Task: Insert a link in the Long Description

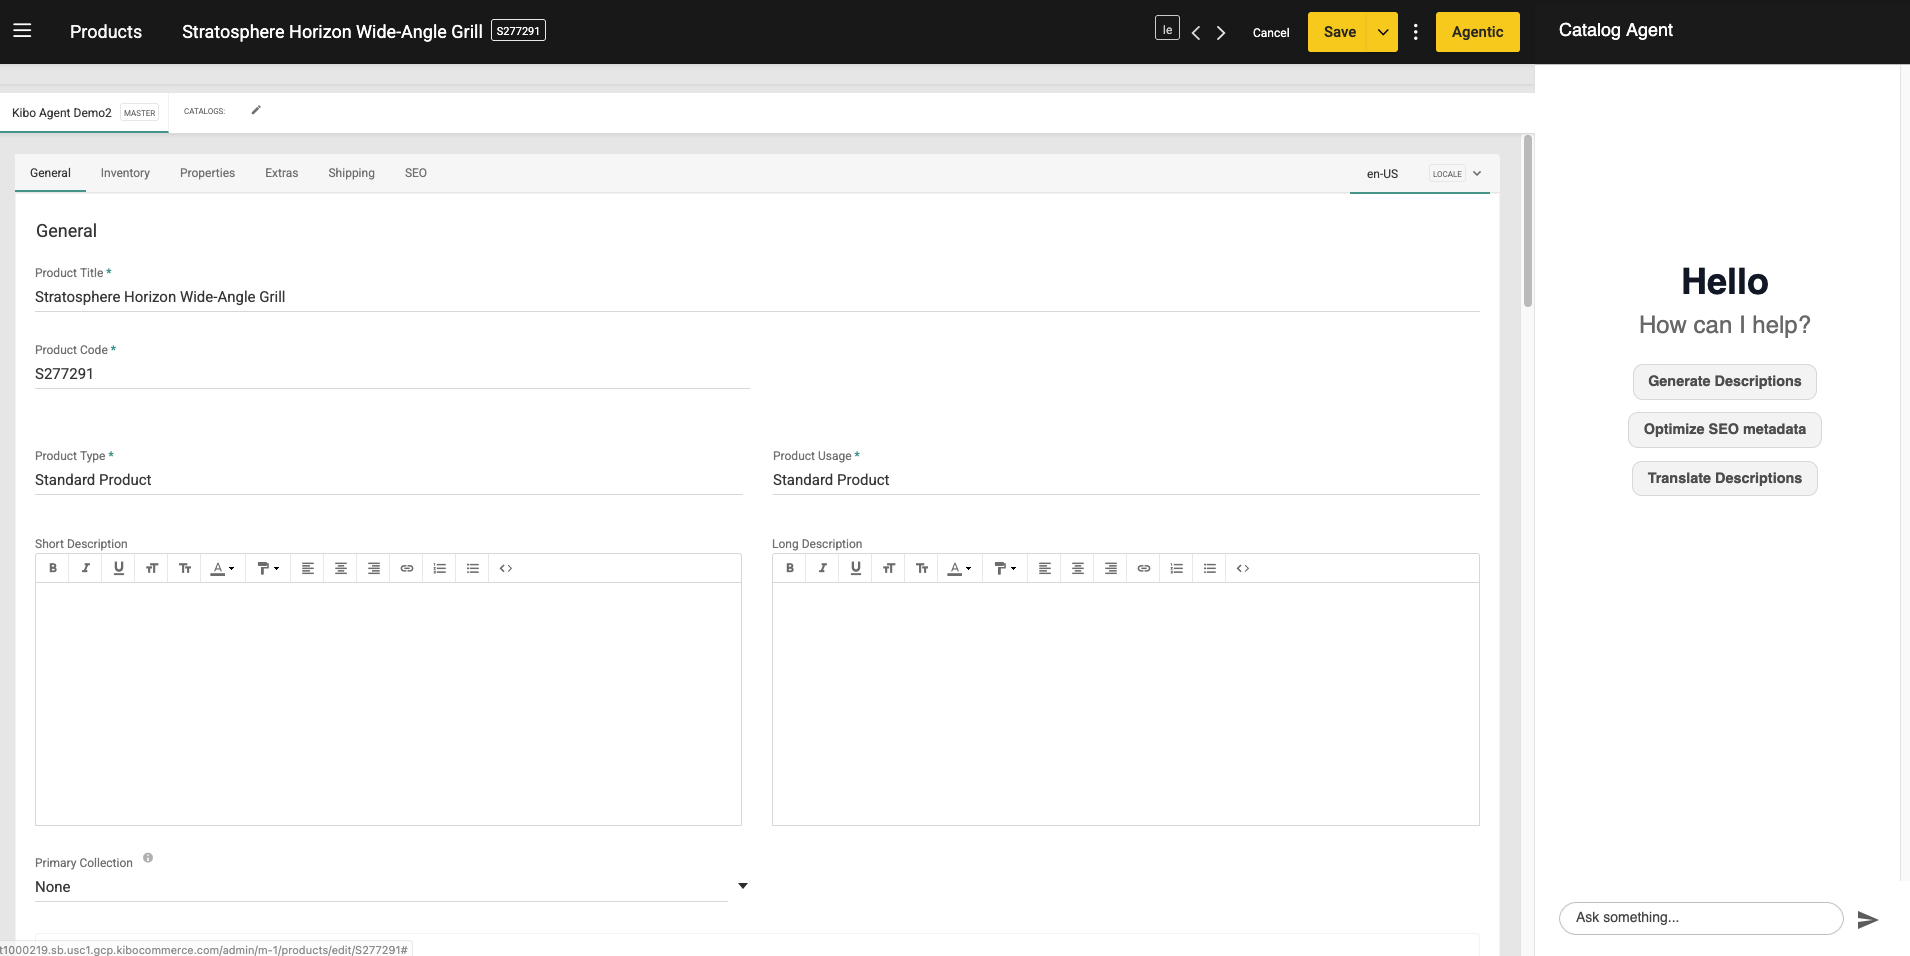Action: (1143, 568)
